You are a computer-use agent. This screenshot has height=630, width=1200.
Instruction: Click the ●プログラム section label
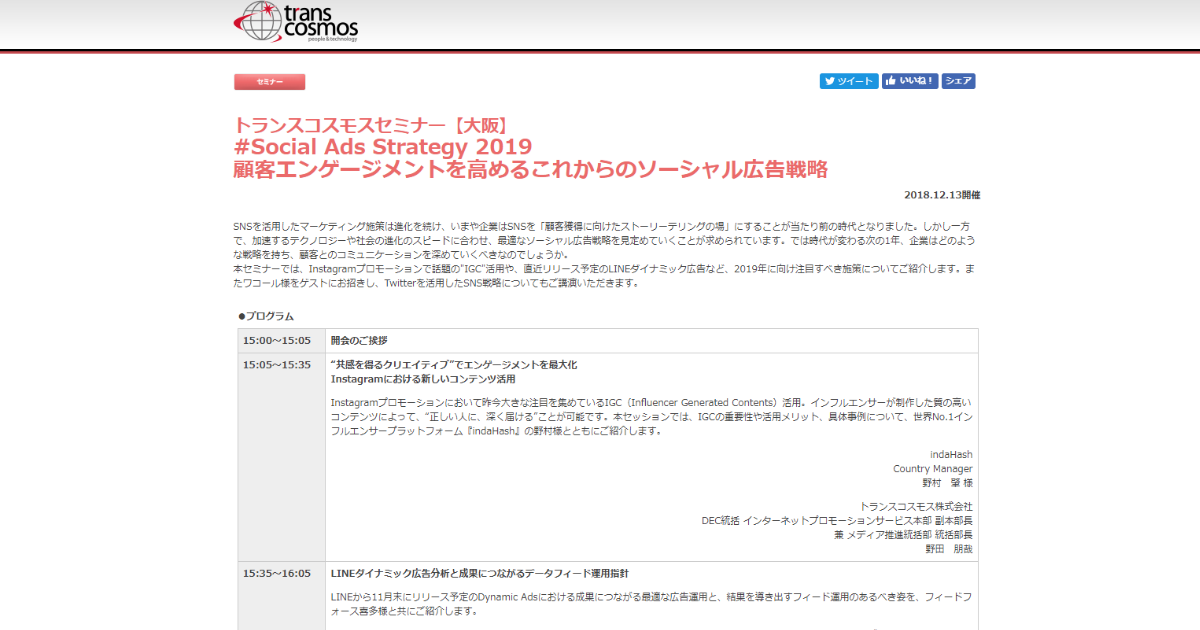[266, 316]
